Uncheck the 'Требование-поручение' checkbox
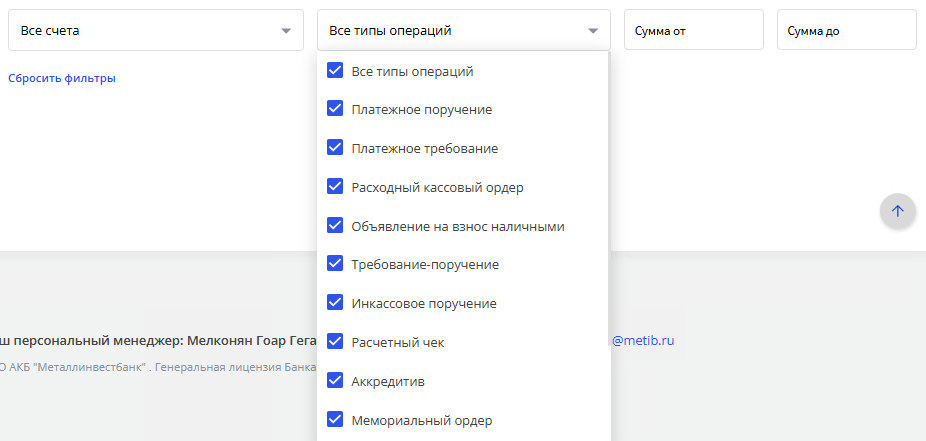 click(335, 264)
